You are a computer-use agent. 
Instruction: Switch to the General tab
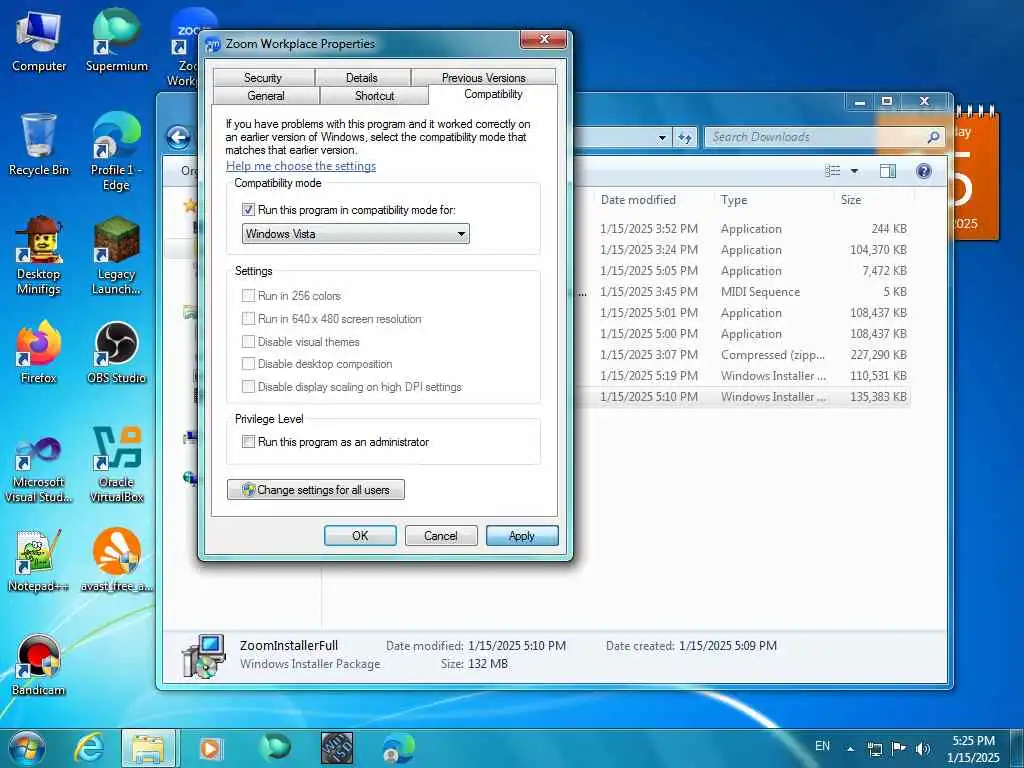[266, 96]
